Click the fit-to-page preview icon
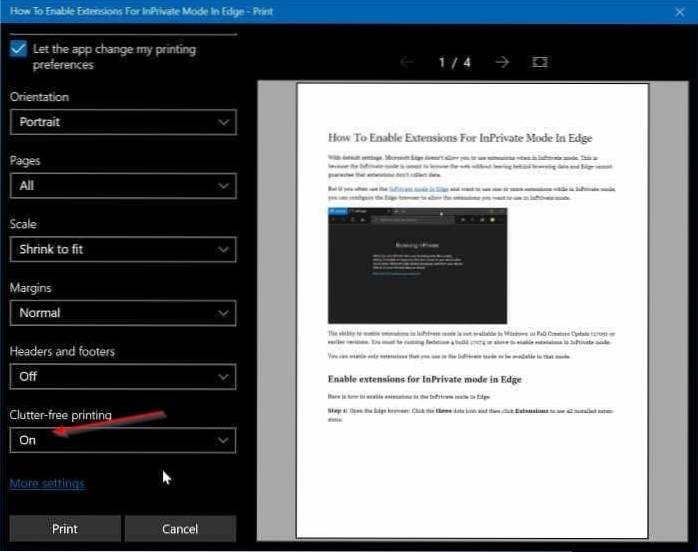 [x=540, y=62]
